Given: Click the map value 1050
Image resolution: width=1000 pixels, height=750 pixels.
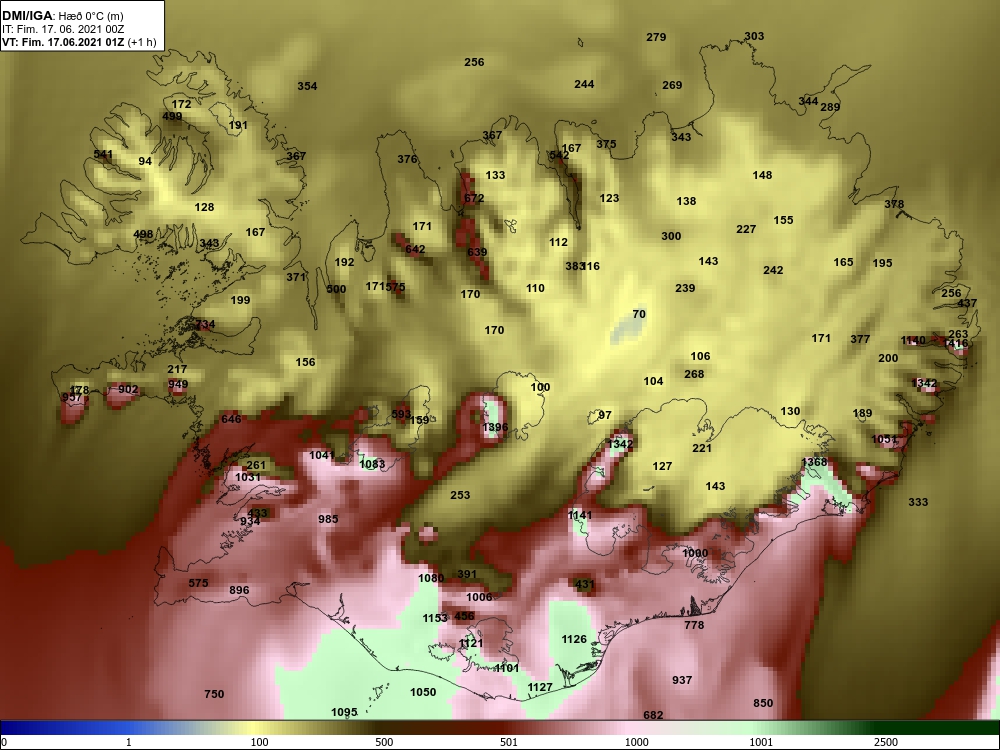Looking at the screenshot, I should 423,693.
